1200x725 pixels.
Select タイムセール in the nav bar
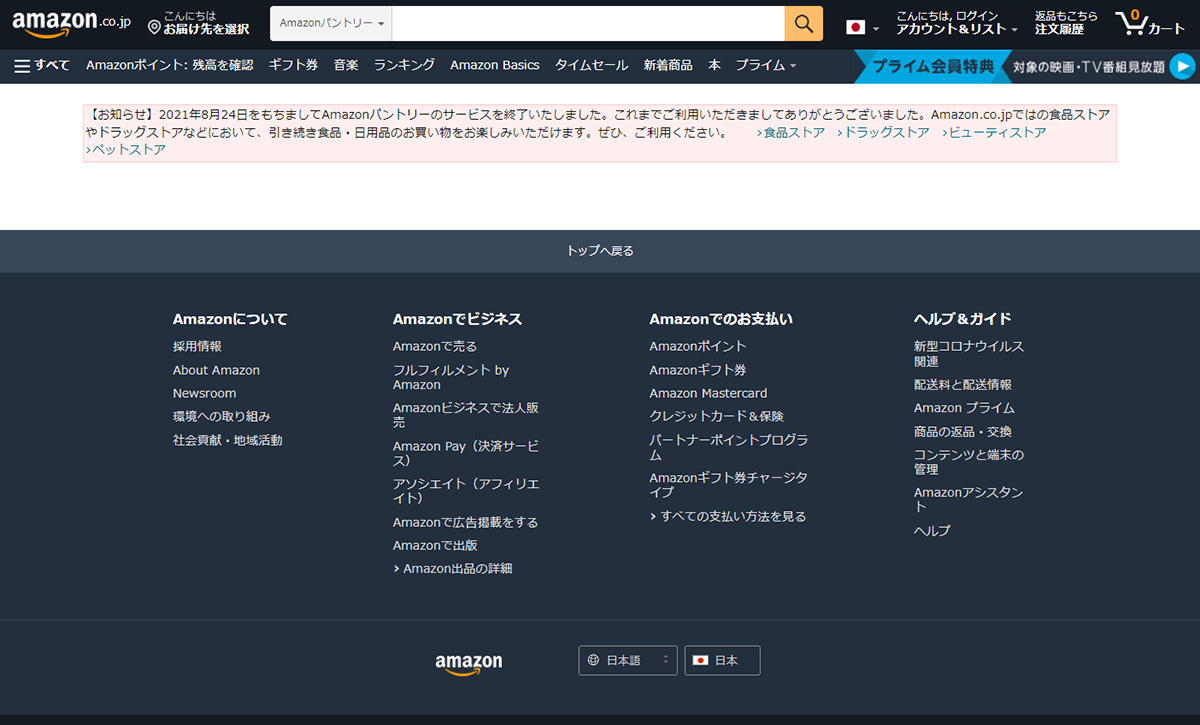point(591,65)
